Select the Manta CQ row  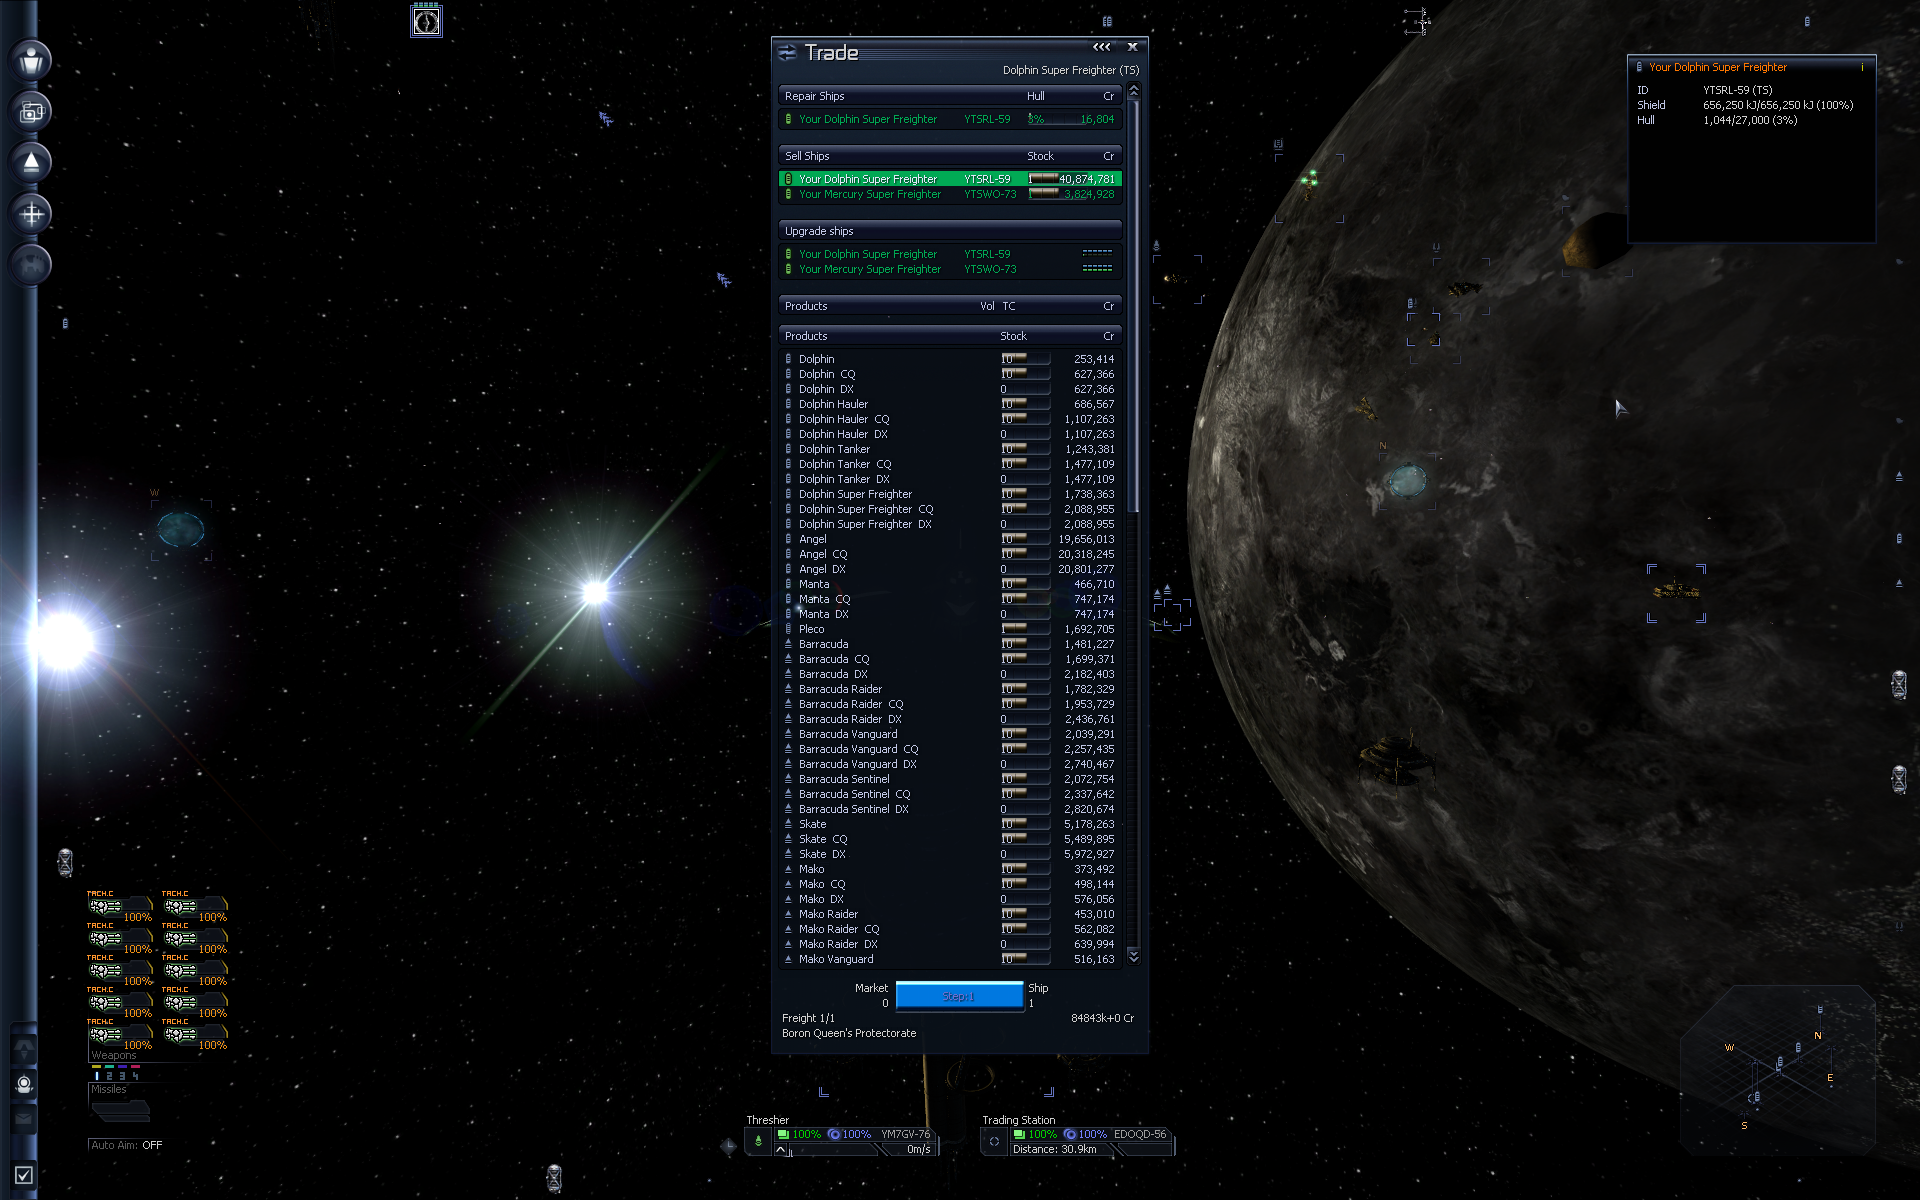click(950, 599)
